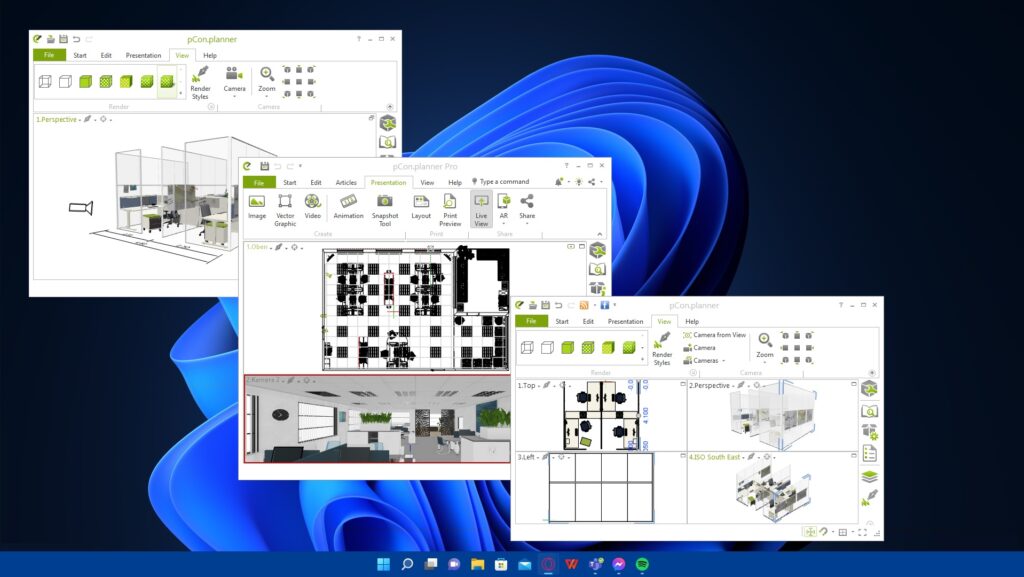Select the Image tool in pCon.planner Pro
The width and height of the screenshot is (1024, 577).
[257, 206]
